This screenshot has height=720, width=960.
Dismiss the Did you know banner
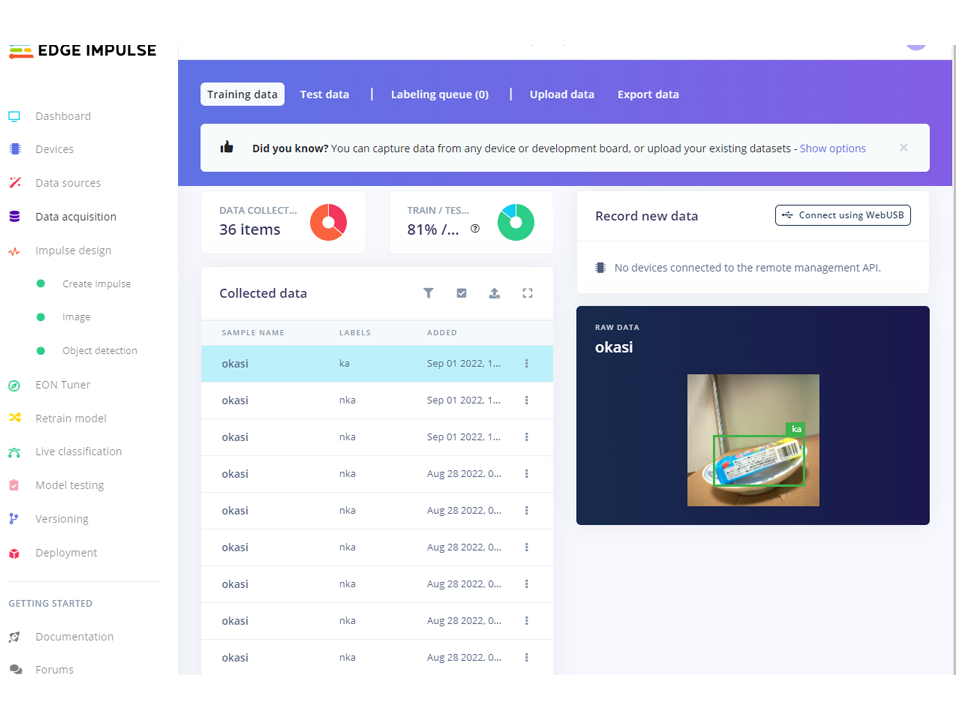[x=903, y=148]
